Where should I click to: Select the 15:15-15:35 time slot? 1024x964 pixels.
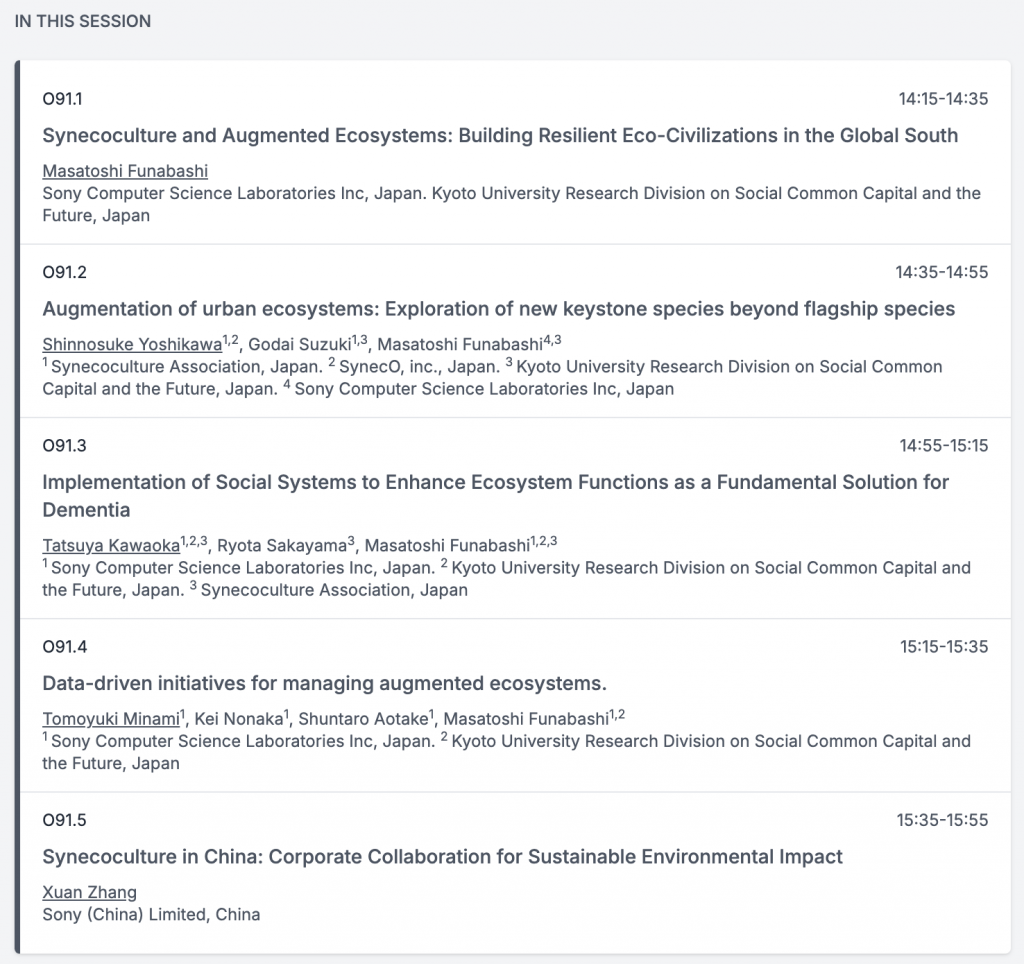point(943,647)
